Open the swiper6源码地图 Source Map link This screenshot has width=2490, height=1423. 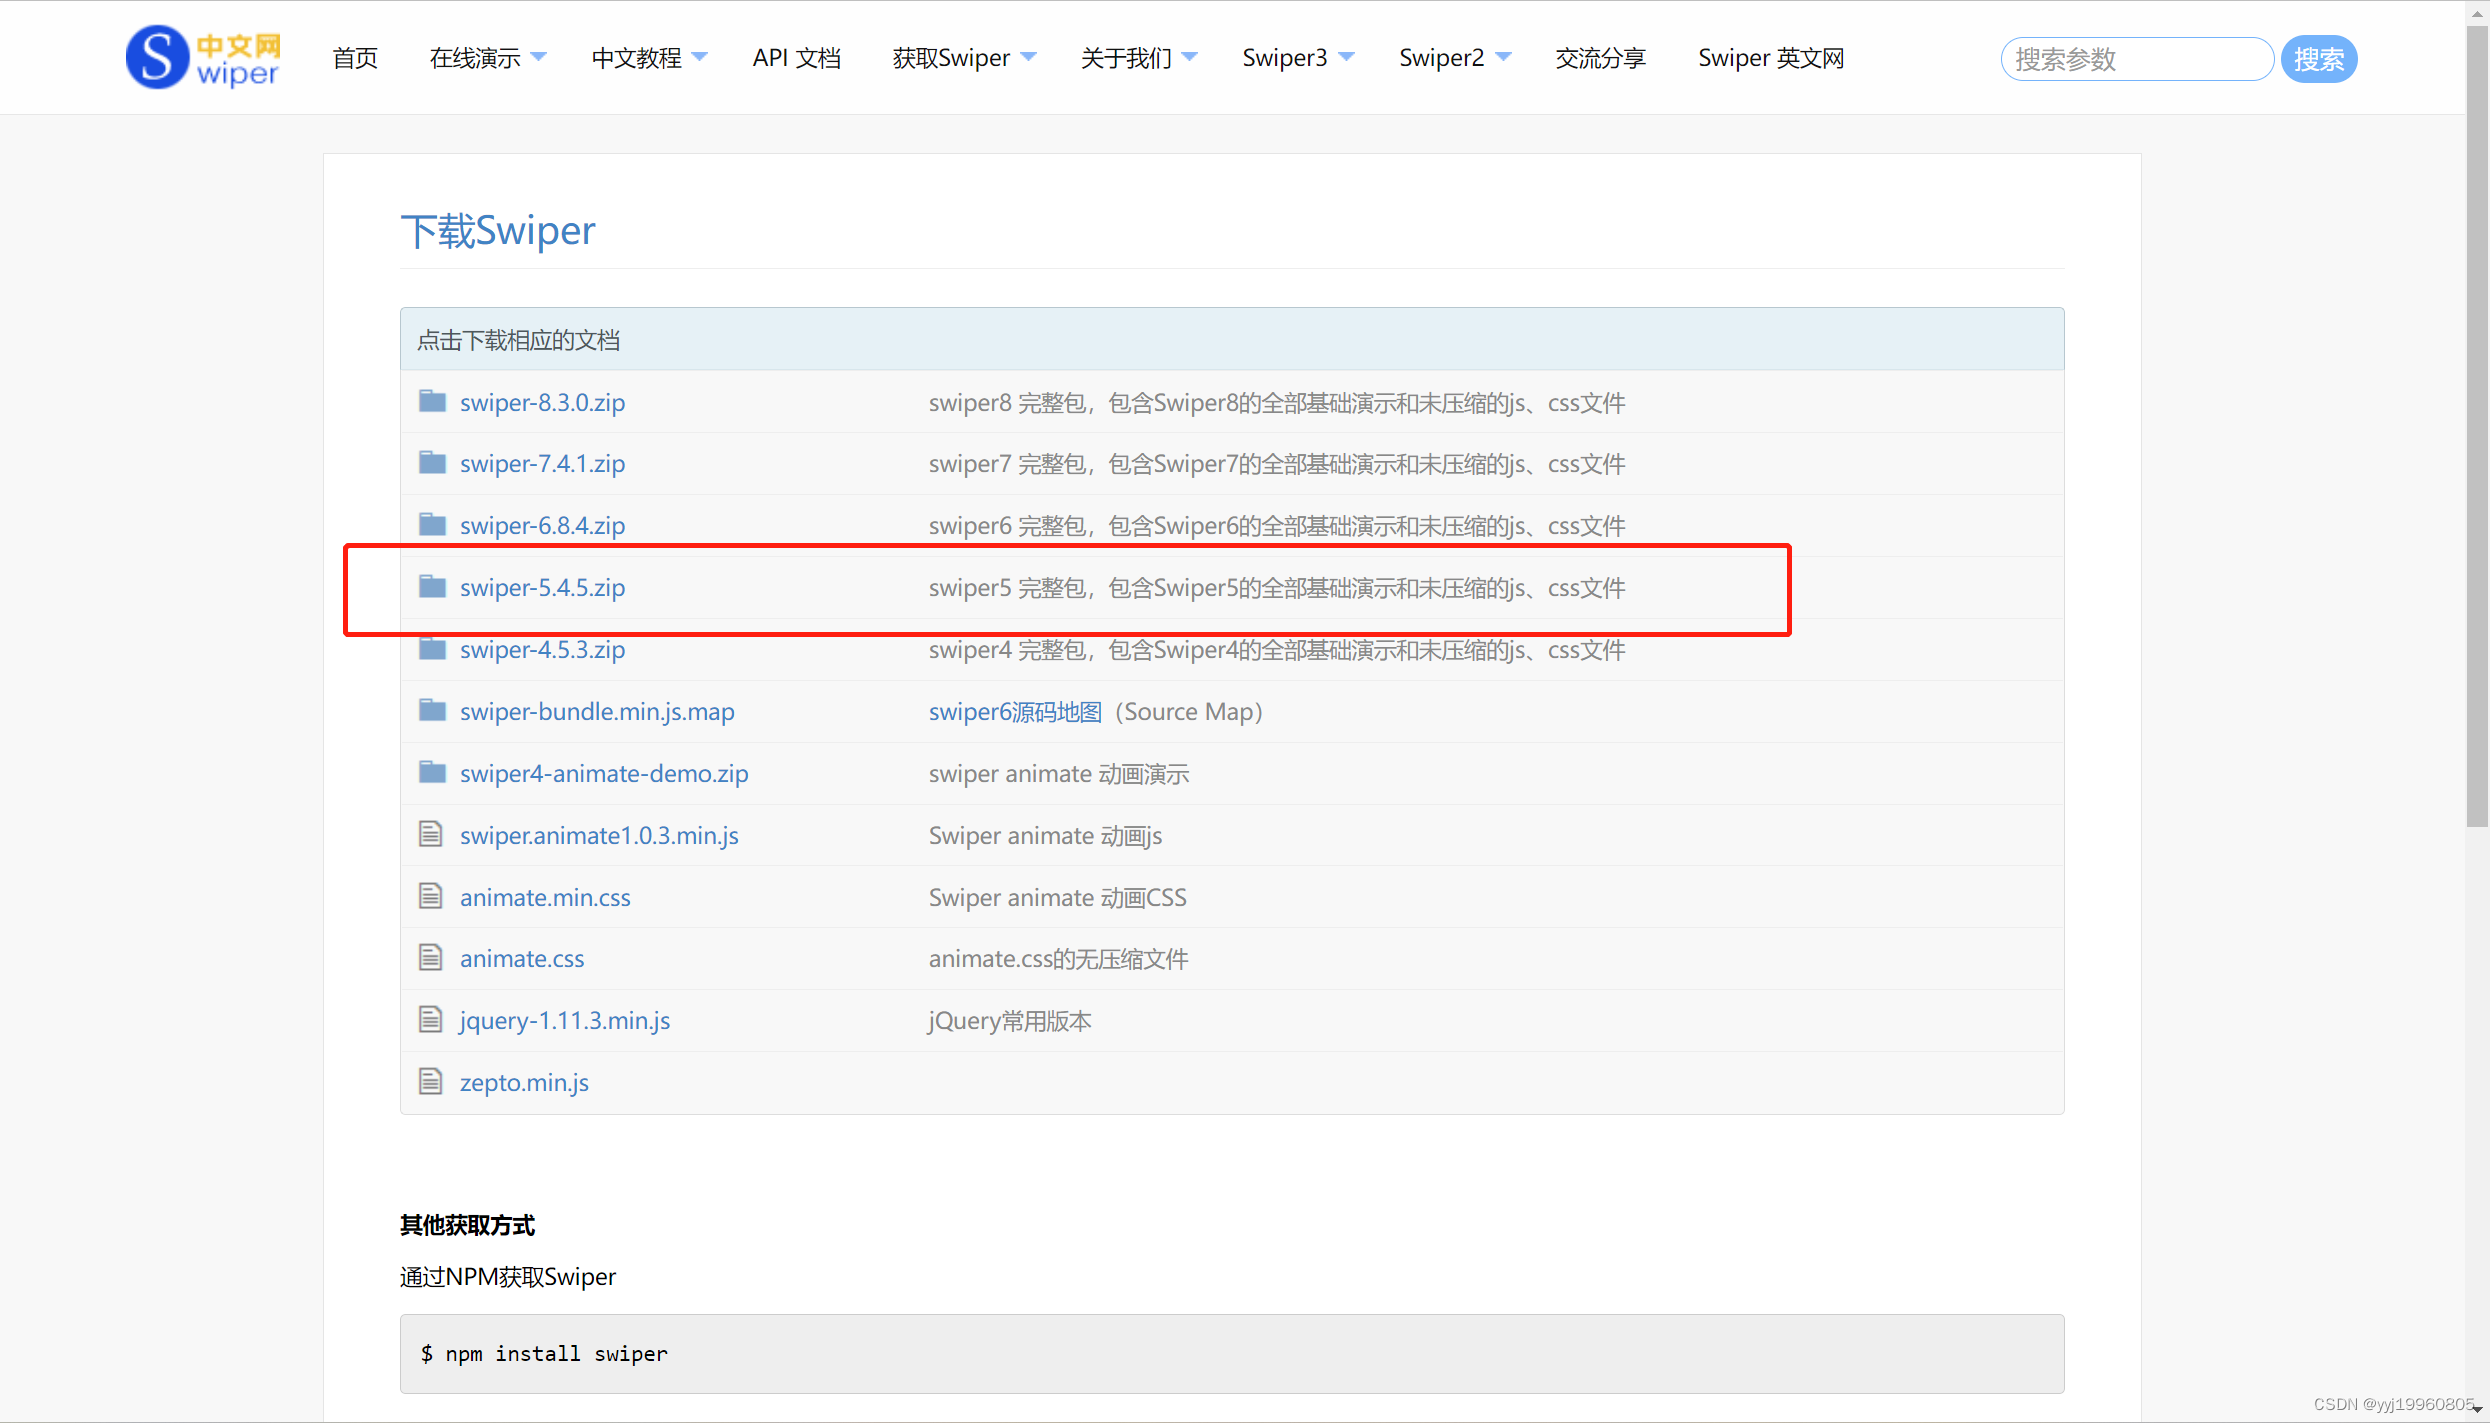pyautogui.click(x=1013, y=711)
